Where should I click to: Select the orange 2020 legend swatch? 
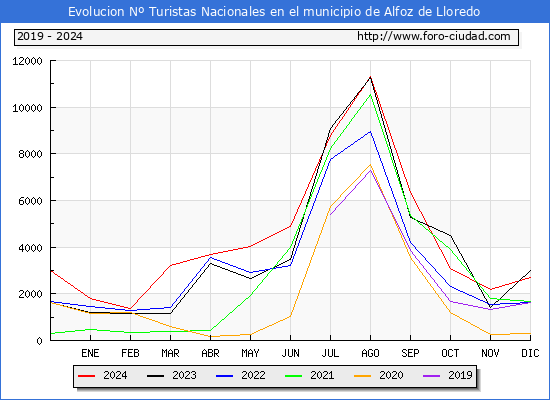[363, 376]
